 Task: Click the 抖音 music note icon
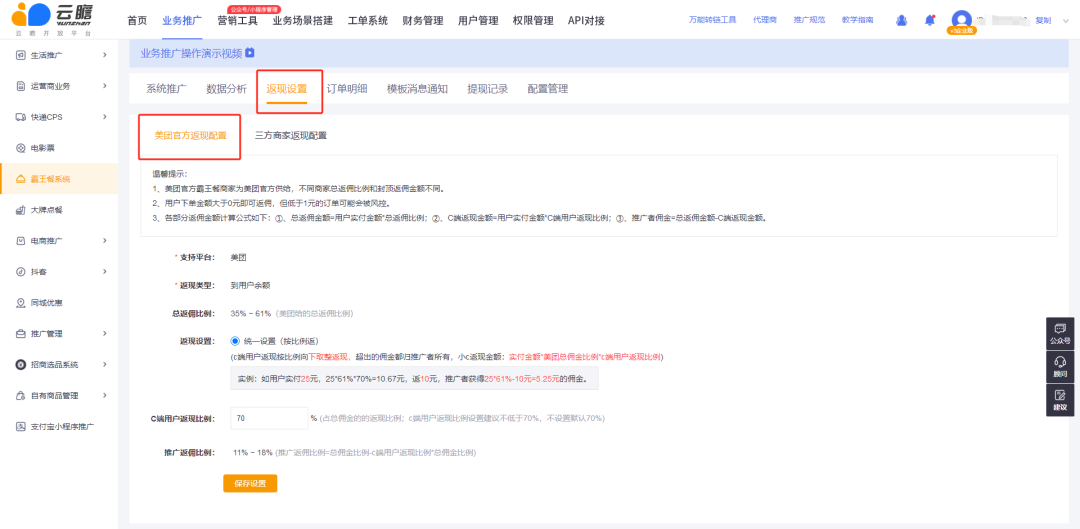click(20, 271)
